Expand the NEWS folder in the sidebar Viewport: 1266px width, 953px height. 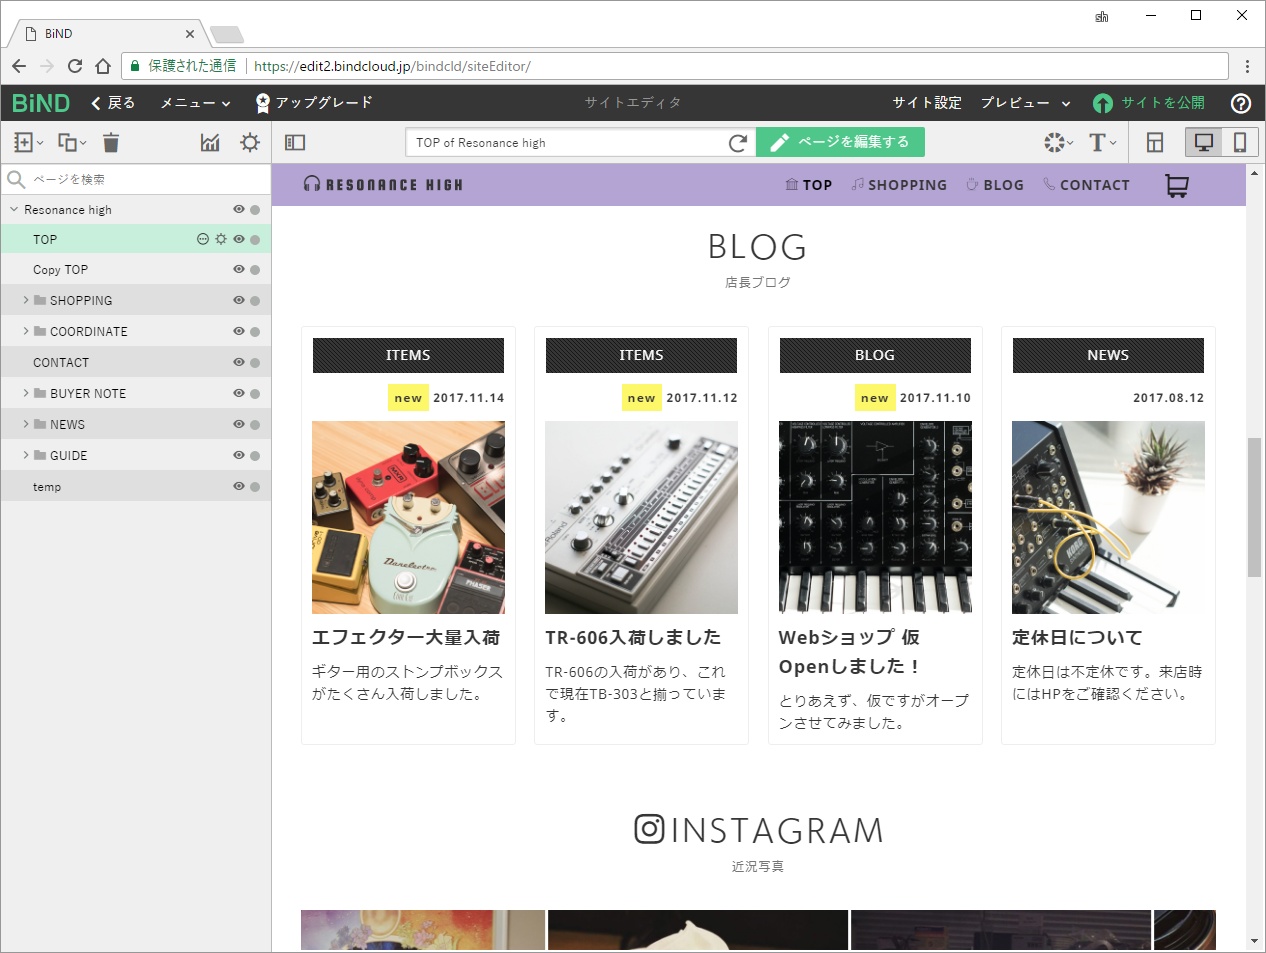(x=24, y=424)
